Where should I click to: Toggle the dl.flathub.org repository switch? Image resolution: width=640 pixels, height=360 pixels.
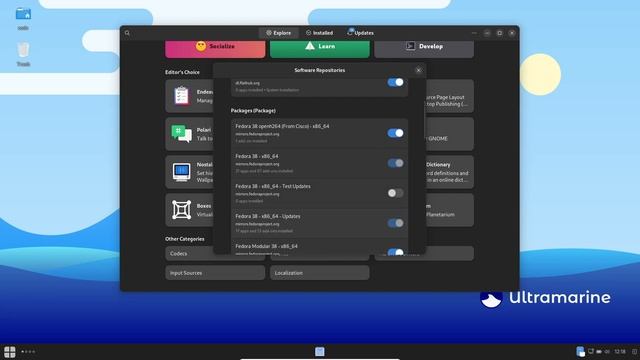[395, 82]
